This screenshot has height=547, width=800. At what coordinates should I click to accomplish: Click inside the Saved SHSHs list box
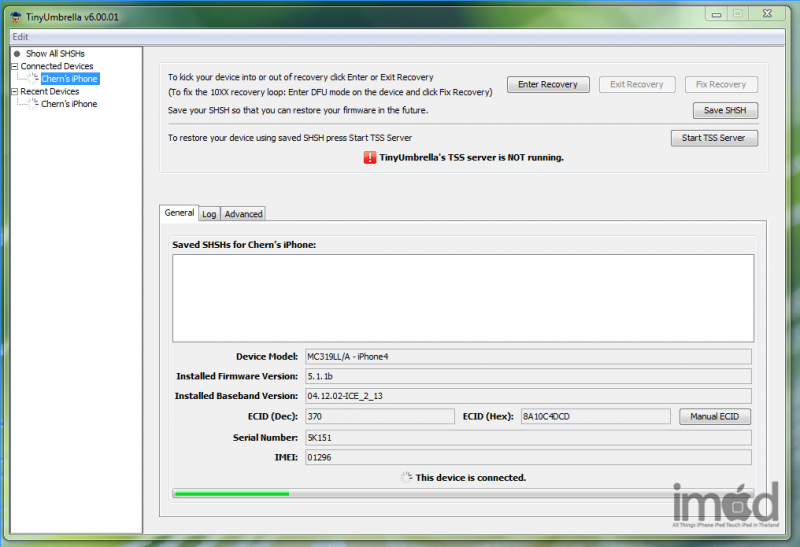click(462, 297)
